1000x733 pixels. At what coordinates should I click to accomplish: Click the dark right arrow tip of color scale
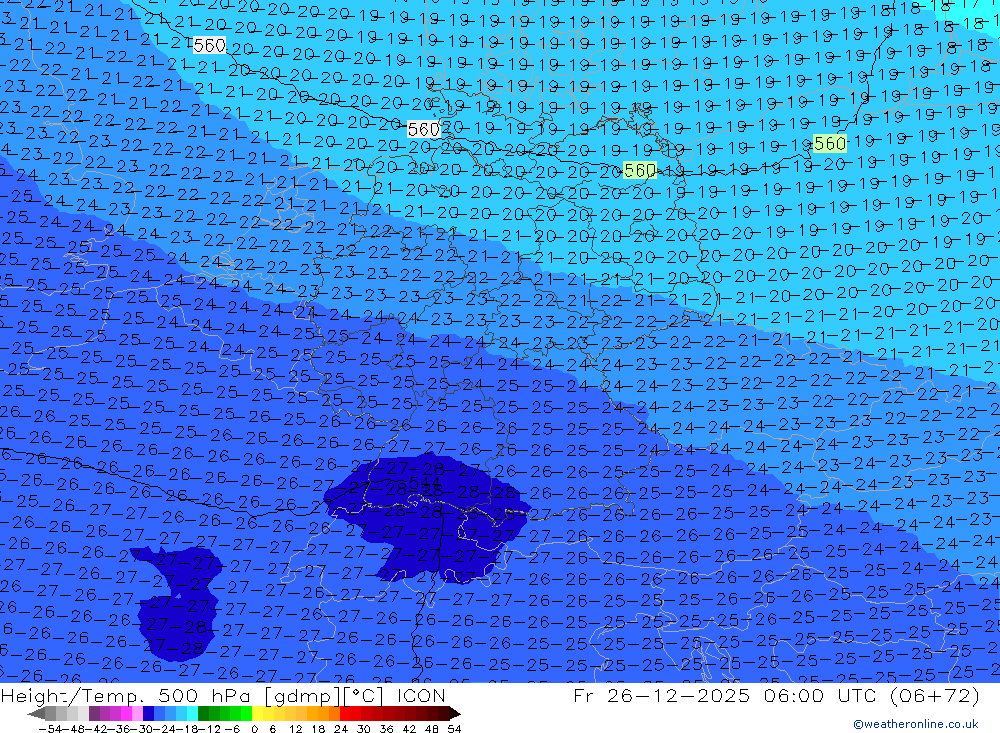(x=457, y=714)
